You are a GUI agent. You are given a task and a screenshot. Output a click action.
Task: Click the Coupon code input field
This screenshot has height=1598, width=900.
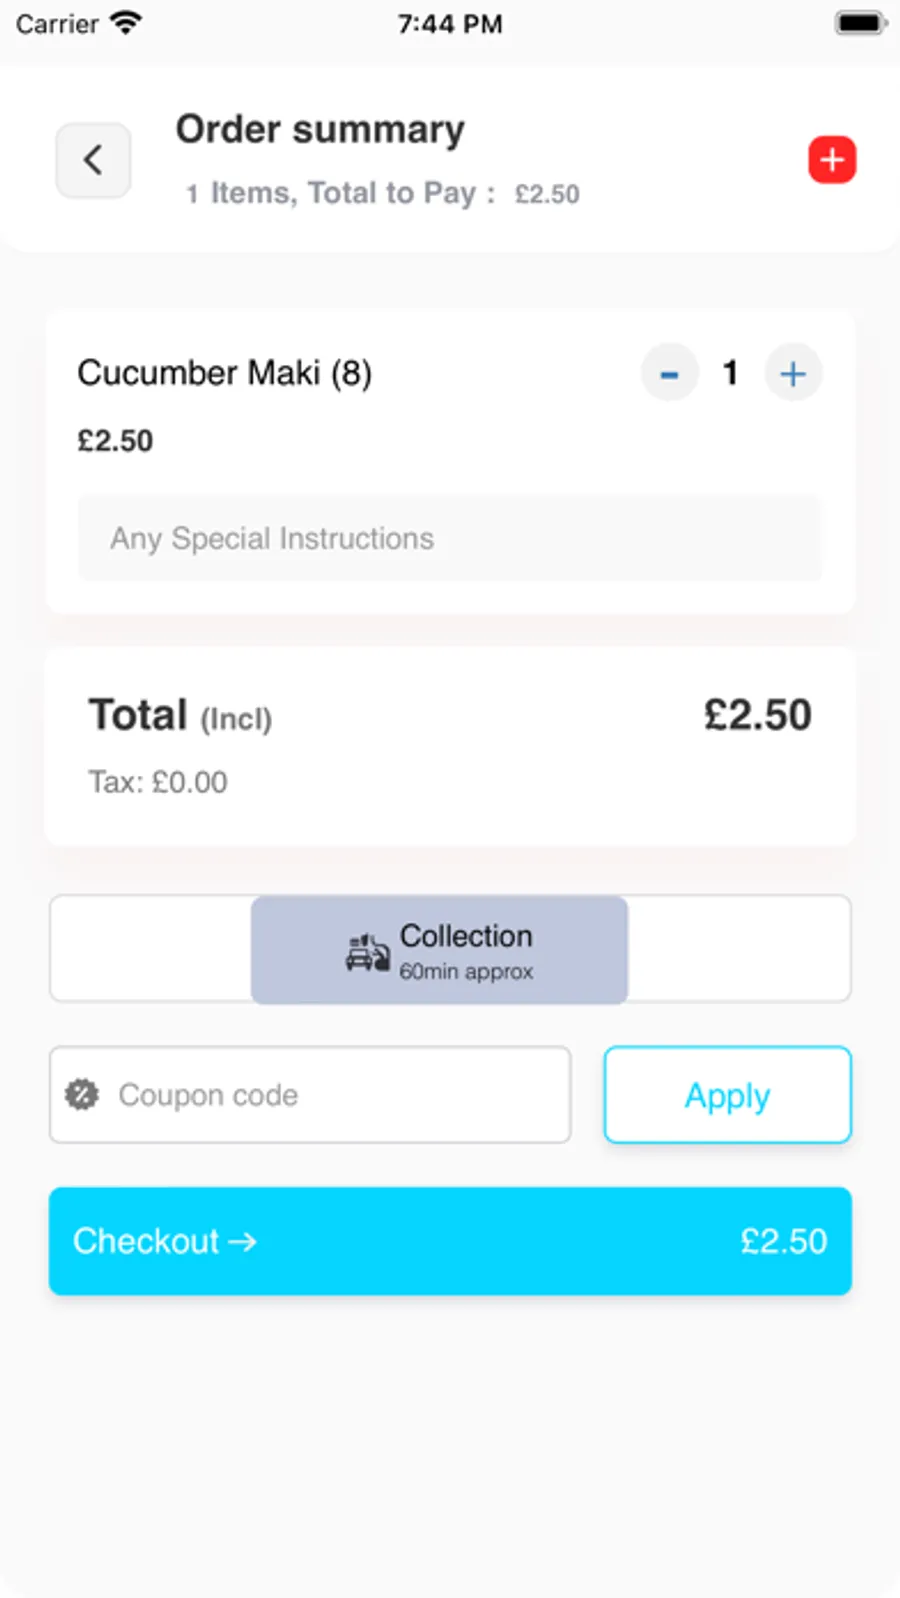click(x=330, y=1095)
